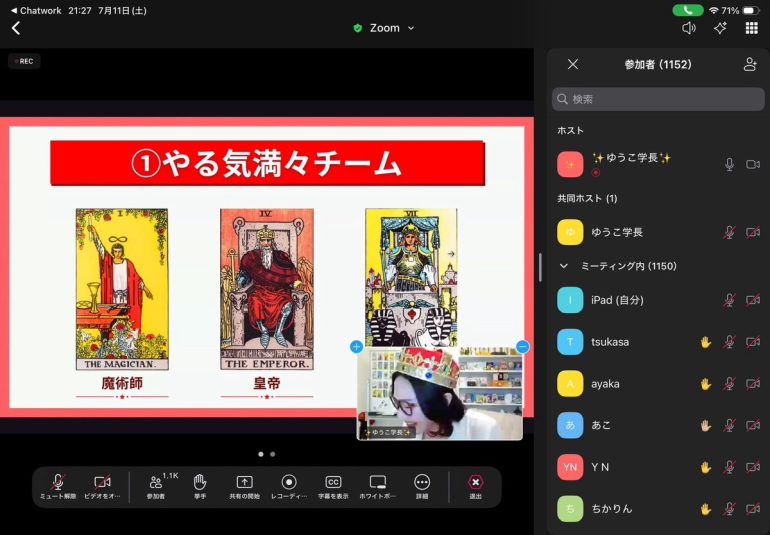Tap the blue minus on speaker thumbnail
Screen dimensions: 770x535
click(523, 347)
